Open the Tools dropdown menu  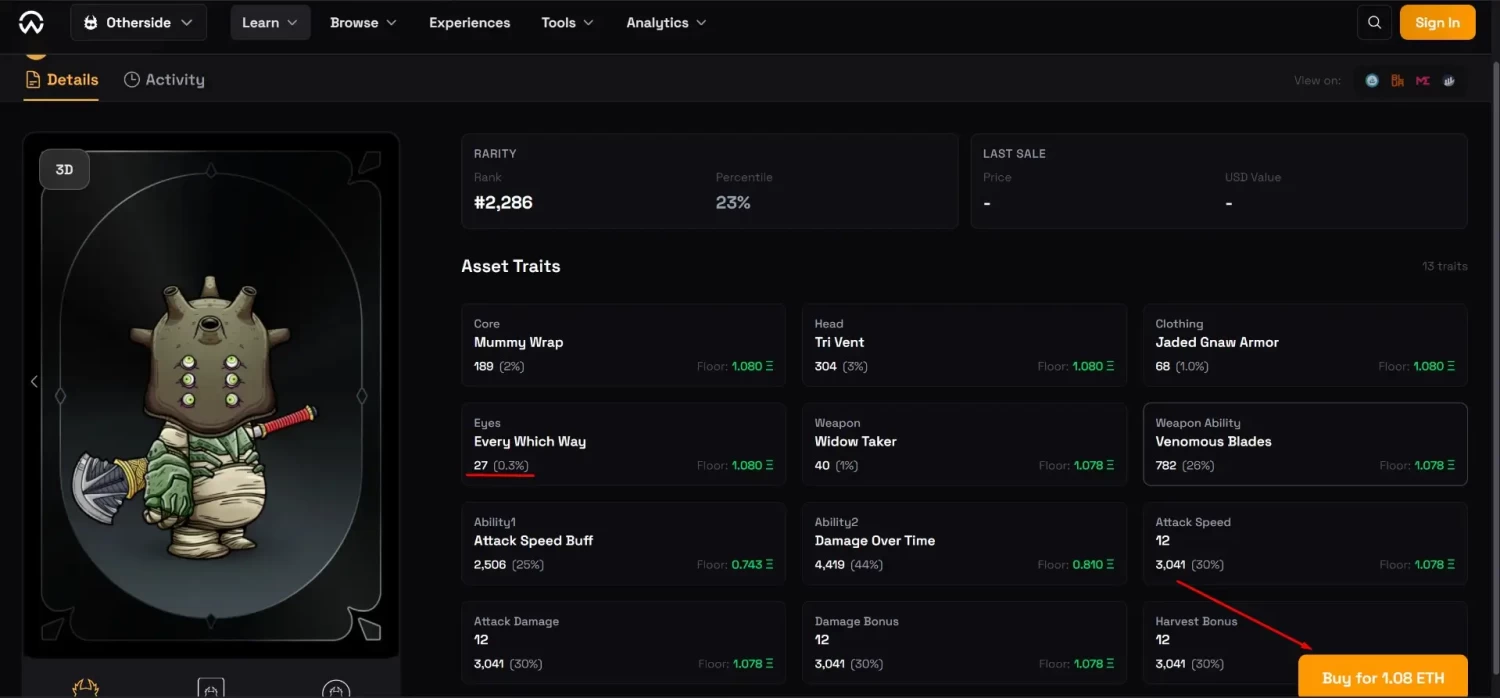[x=567, y=22]
